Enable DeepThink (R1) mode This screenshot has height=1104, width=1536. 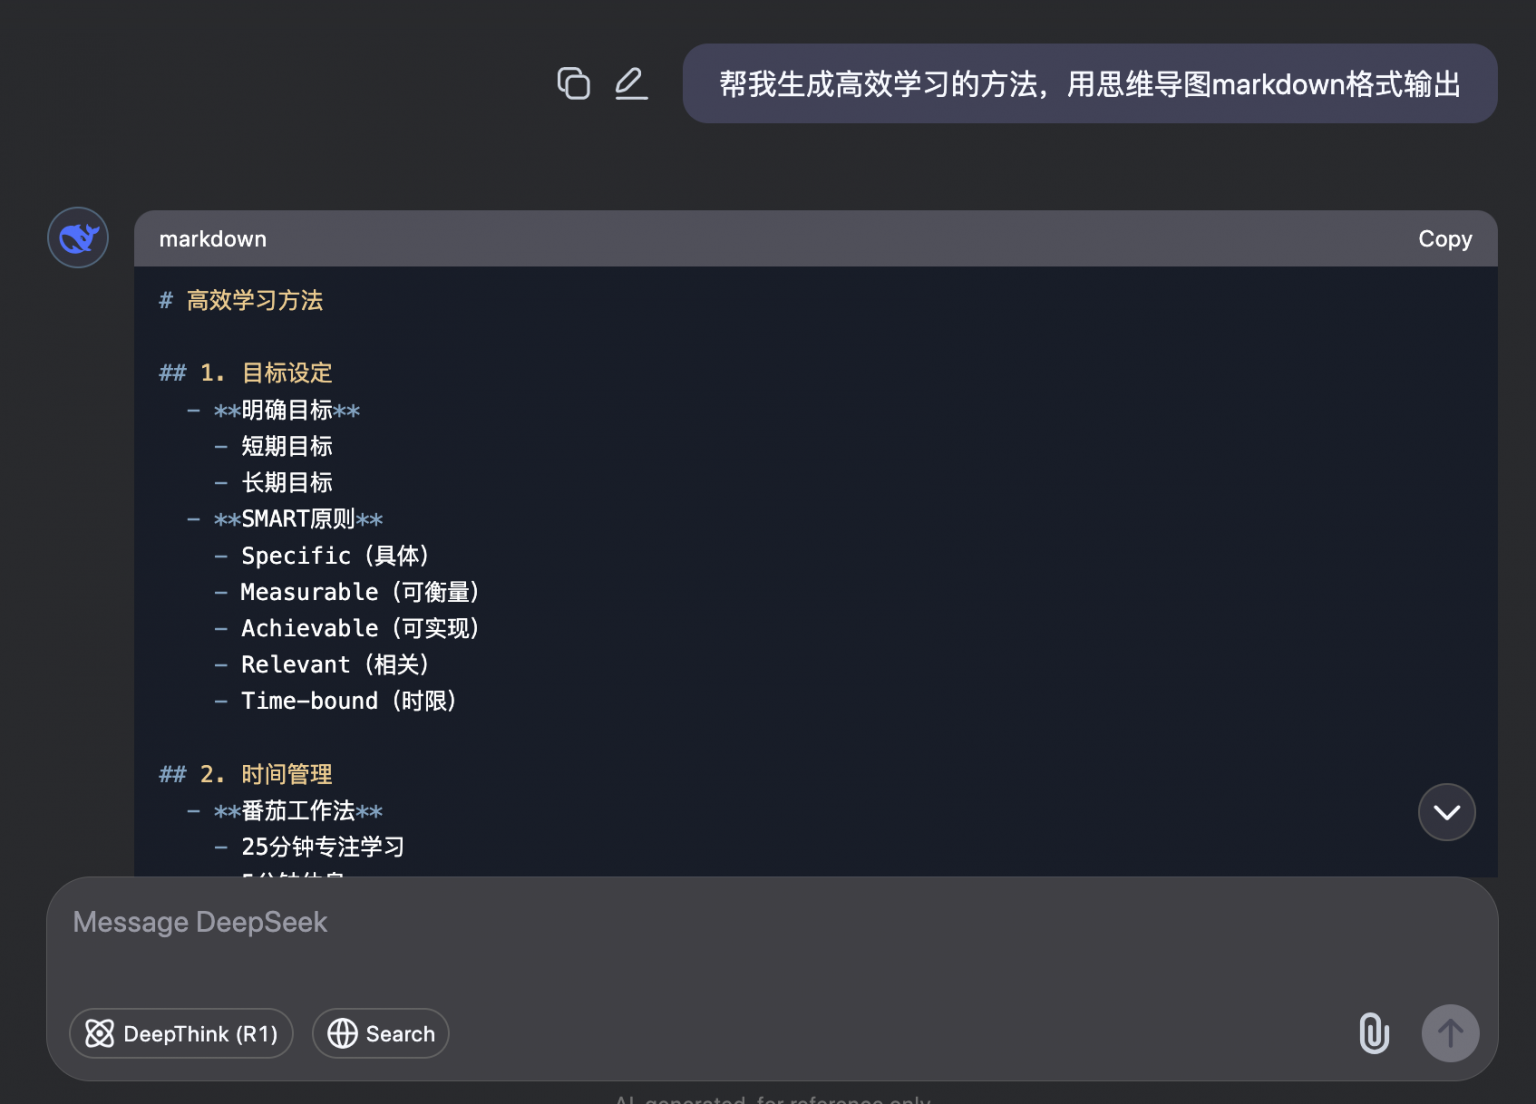[x=180, y=1033]
